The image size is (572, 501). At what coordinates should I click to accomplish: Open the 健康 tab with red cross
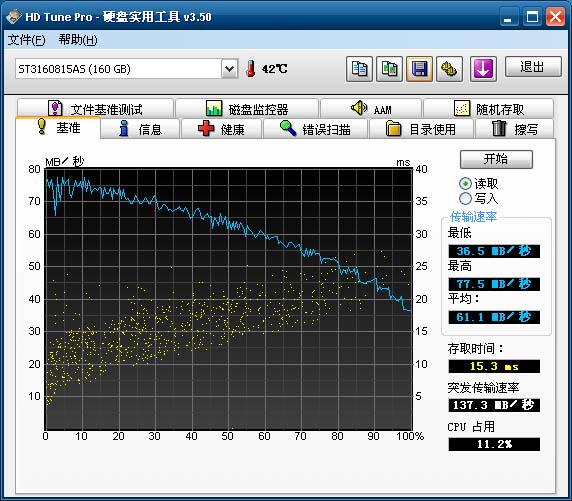coord(221,129)
